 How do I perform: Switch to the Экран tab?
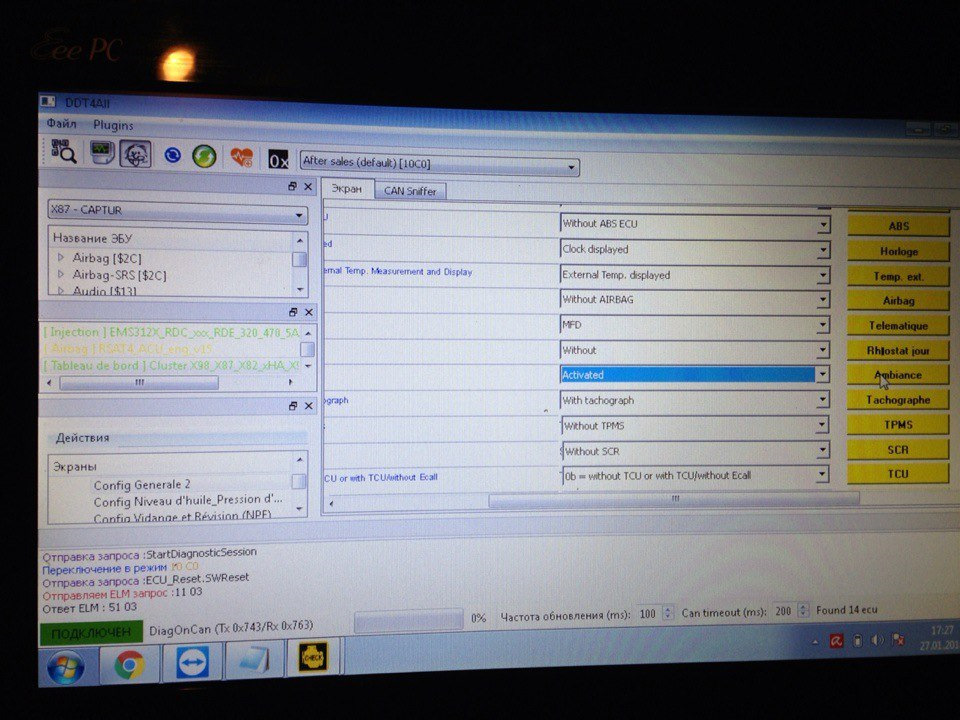click(x=347, y=189)
